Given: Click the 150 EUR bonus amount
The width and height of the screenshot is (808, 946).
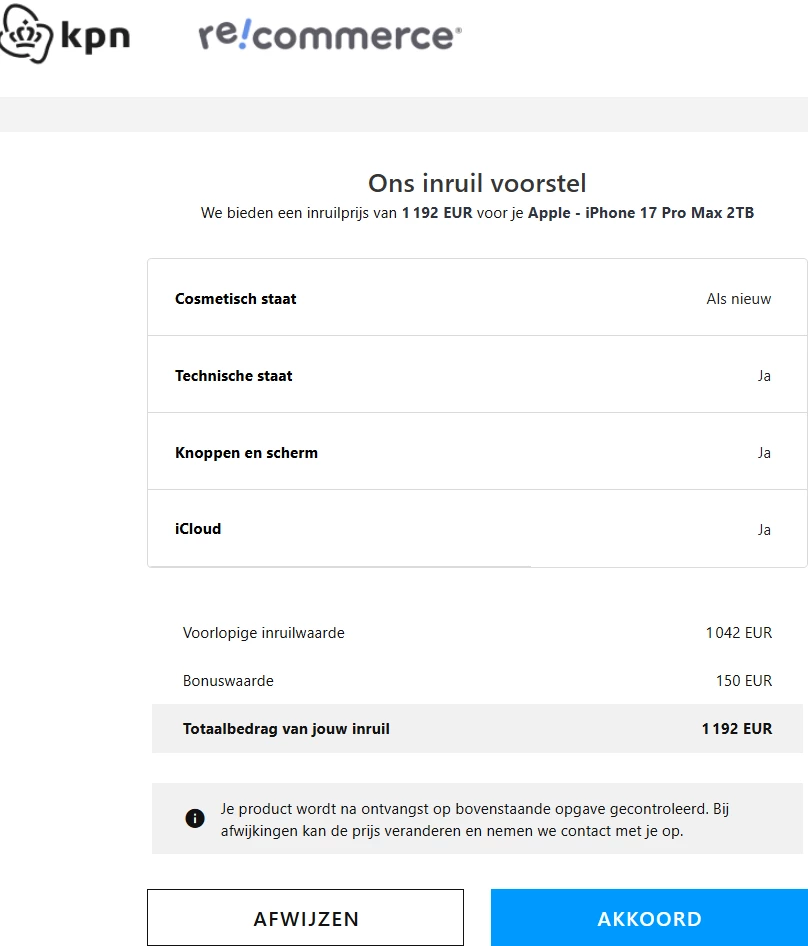Looking at the screenshot, I should pyautogui.click(x=744, y=681).
